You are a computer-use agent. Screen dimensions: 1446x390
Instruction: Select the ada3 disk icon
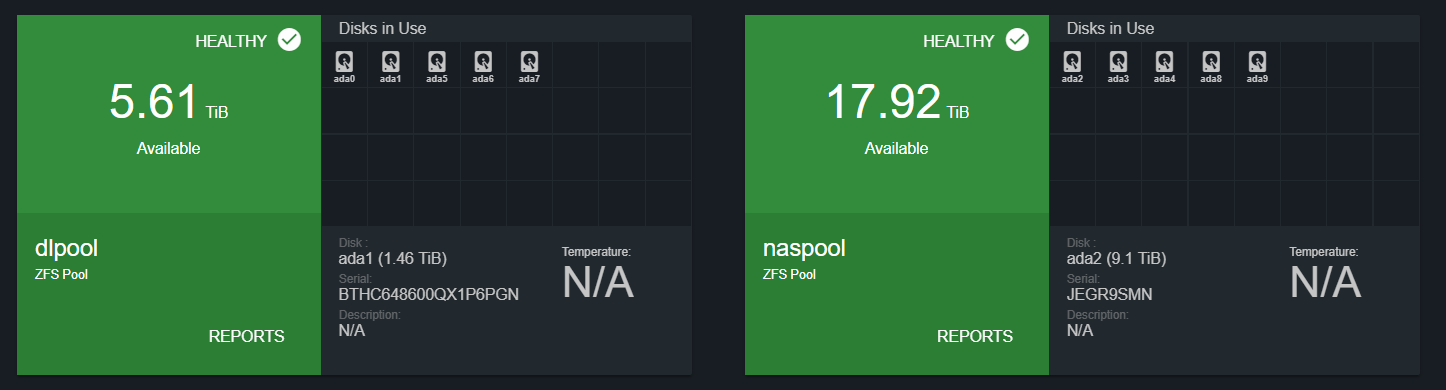point(1119,66)
